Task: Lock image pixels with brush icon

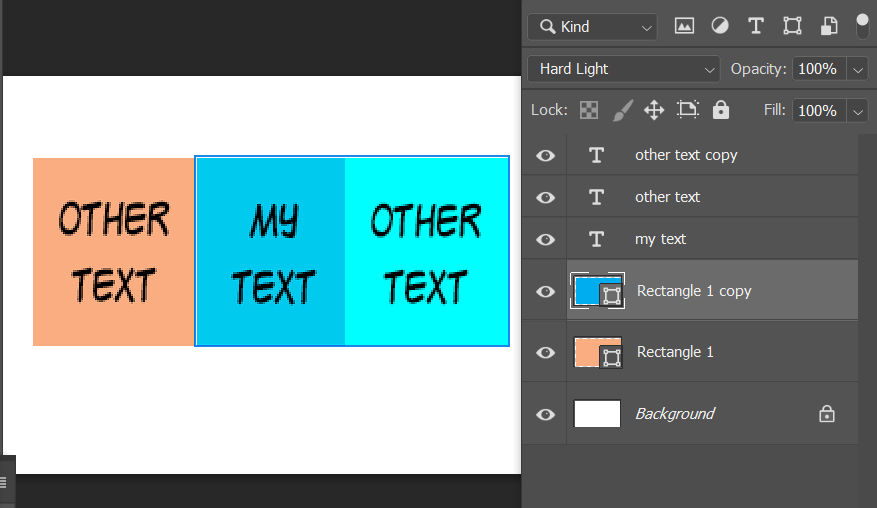Action: point(622,110)
